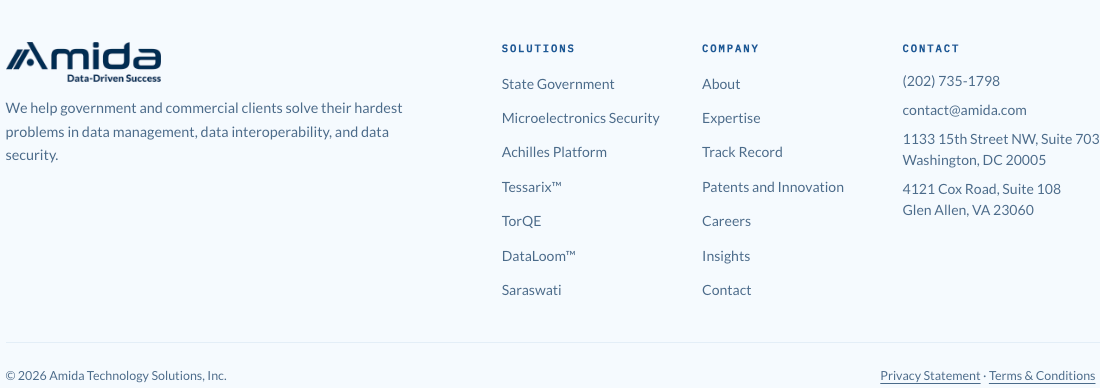View the Track Record page

742,152
